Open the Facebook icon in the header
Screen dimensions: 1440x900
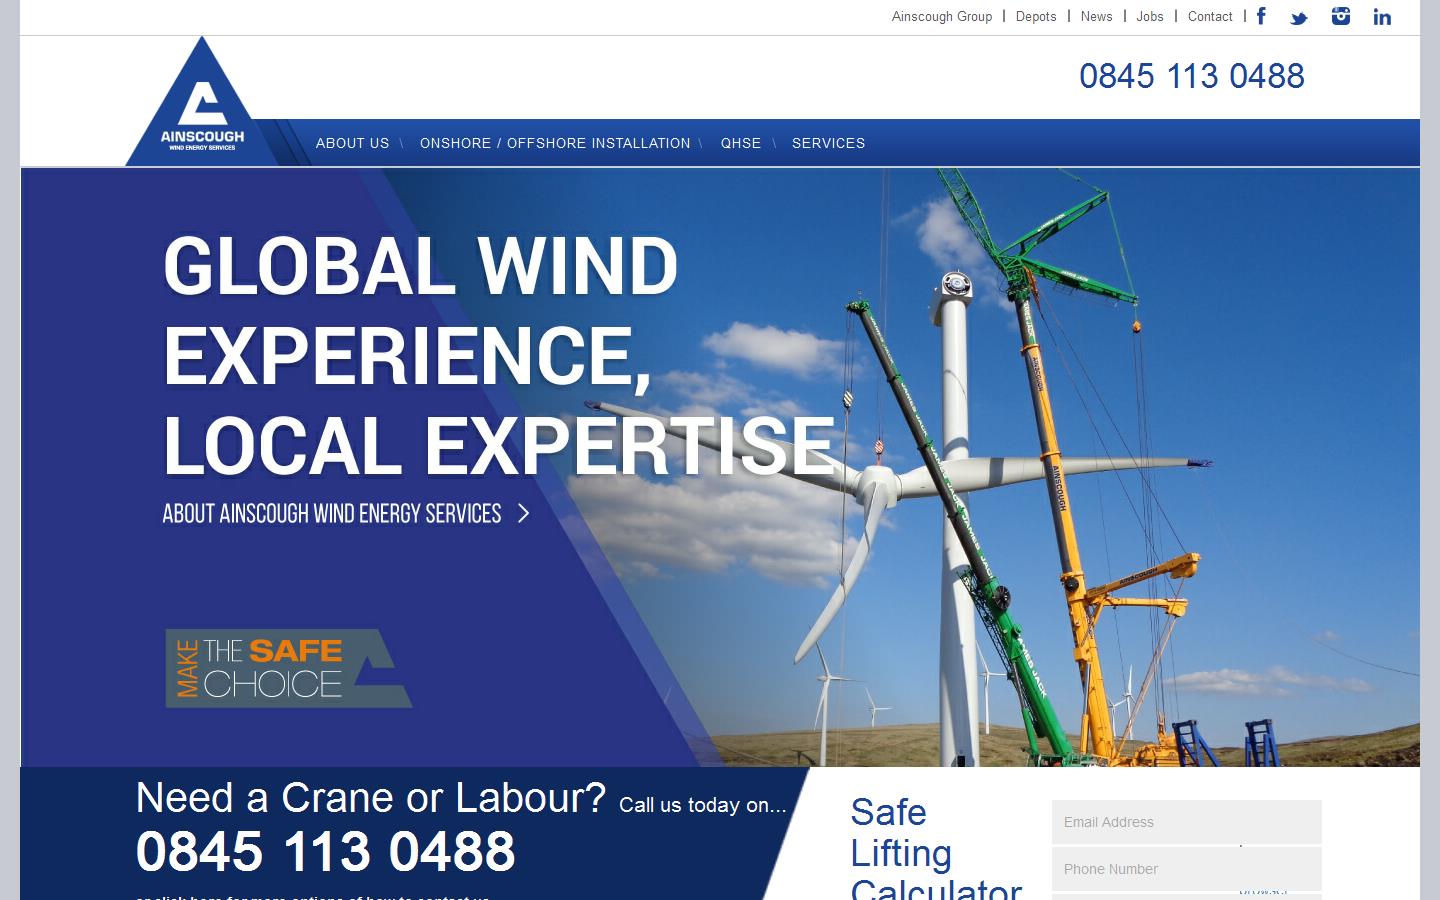click(x=1261, y=16)
